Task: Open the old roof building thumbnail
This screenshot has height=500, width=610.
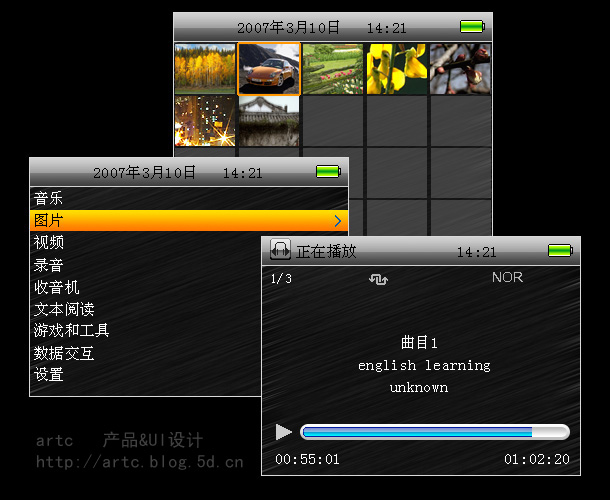Action: pyautogui.click(x=269, y=121)
